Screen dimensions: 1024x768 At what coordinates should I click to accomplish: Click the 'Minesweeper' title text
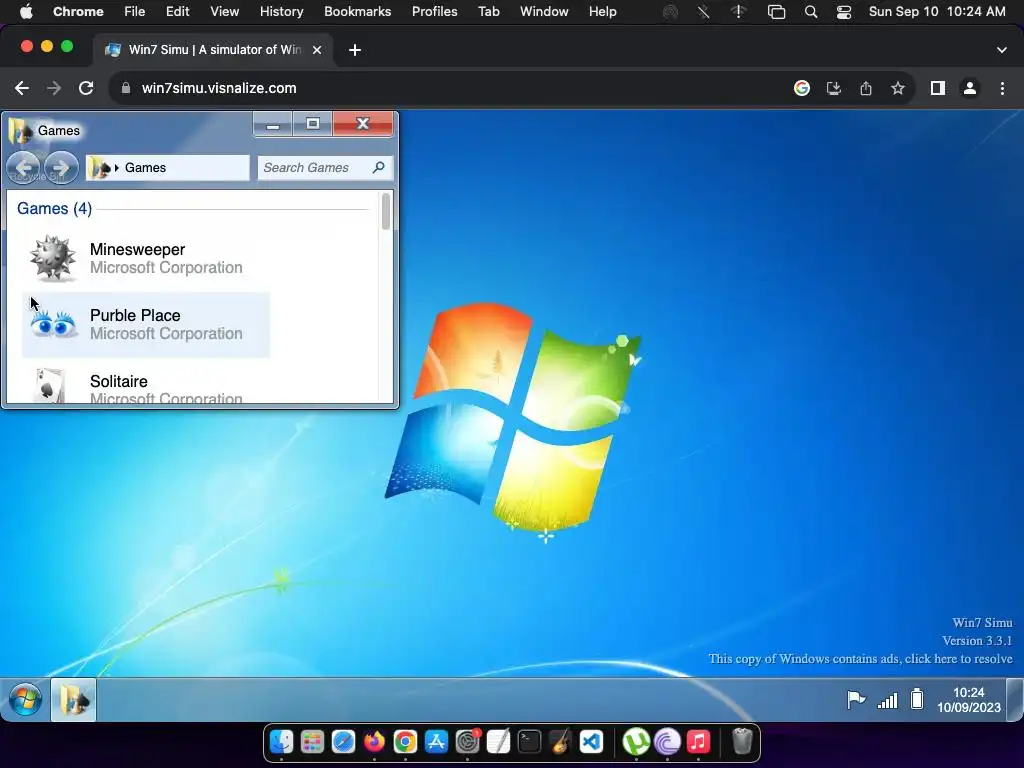click(x=137, y=249)
